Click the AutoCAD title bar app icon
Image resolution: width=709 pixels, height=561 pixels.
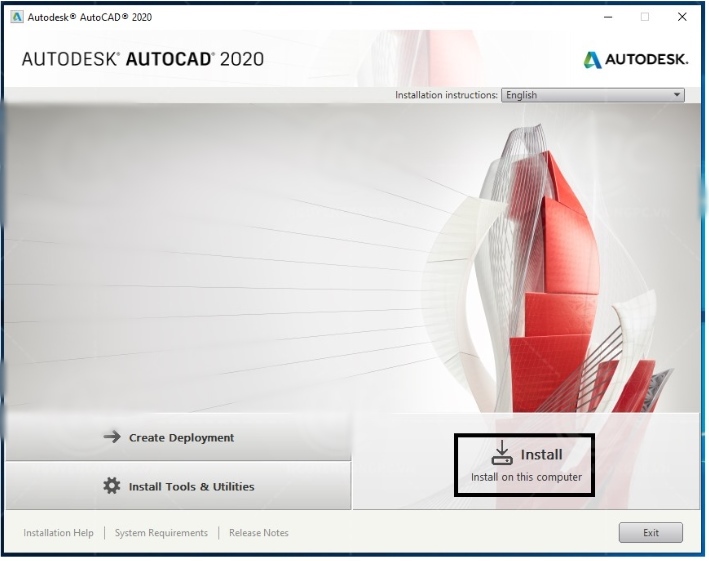[x=17, y=17]
